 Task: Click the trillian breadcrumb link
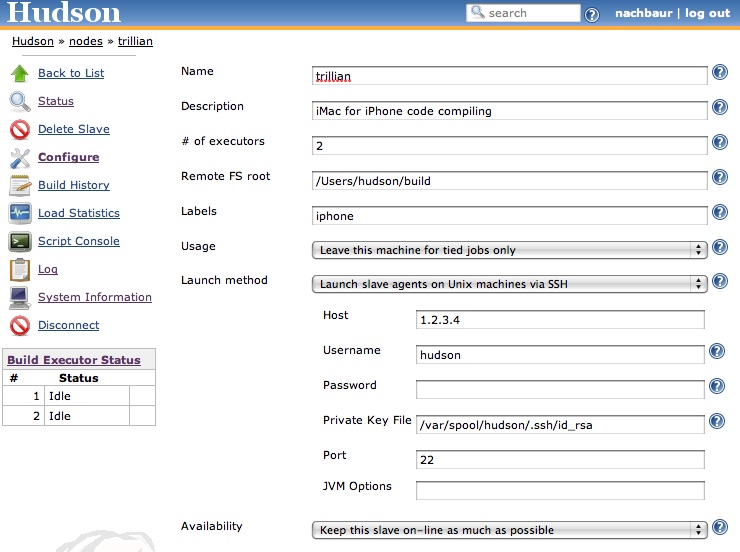[x=135, y=42]
